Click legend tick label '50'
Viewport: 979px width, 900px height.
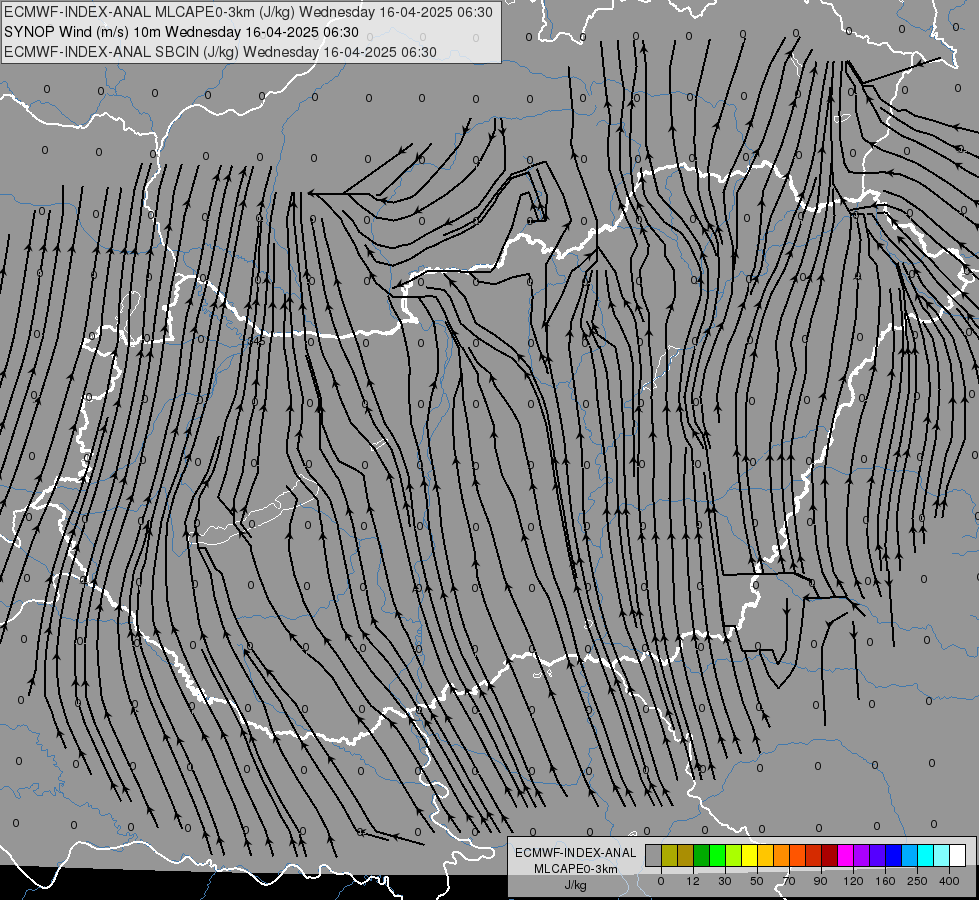coord(757,881)
